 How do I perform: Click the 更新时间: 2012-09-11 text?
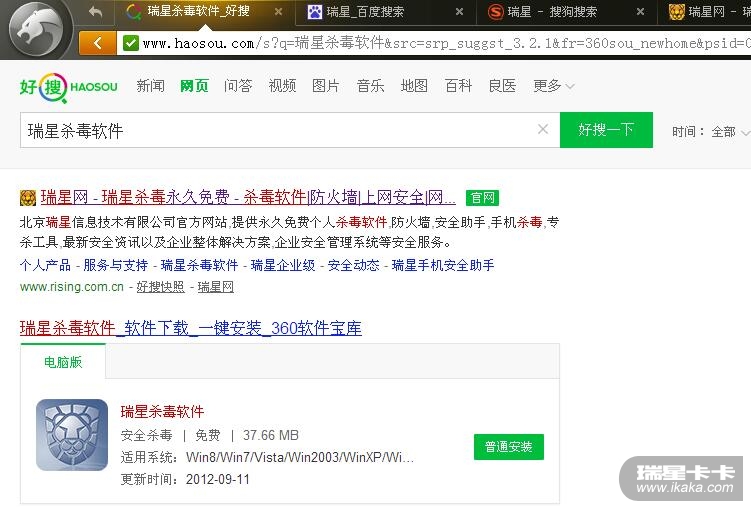pyautogui.click(x=185, y=479)
